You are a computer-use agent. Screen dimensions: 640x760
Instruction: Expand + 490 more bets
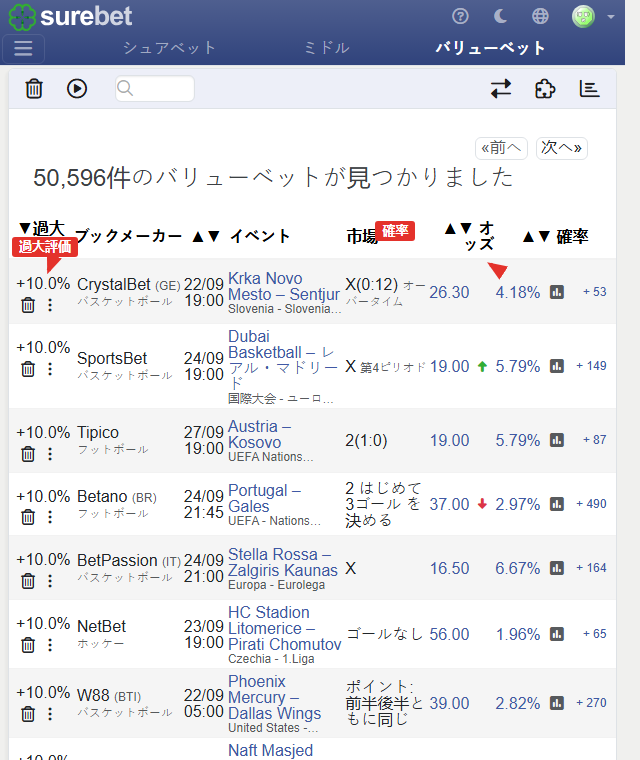591,504
